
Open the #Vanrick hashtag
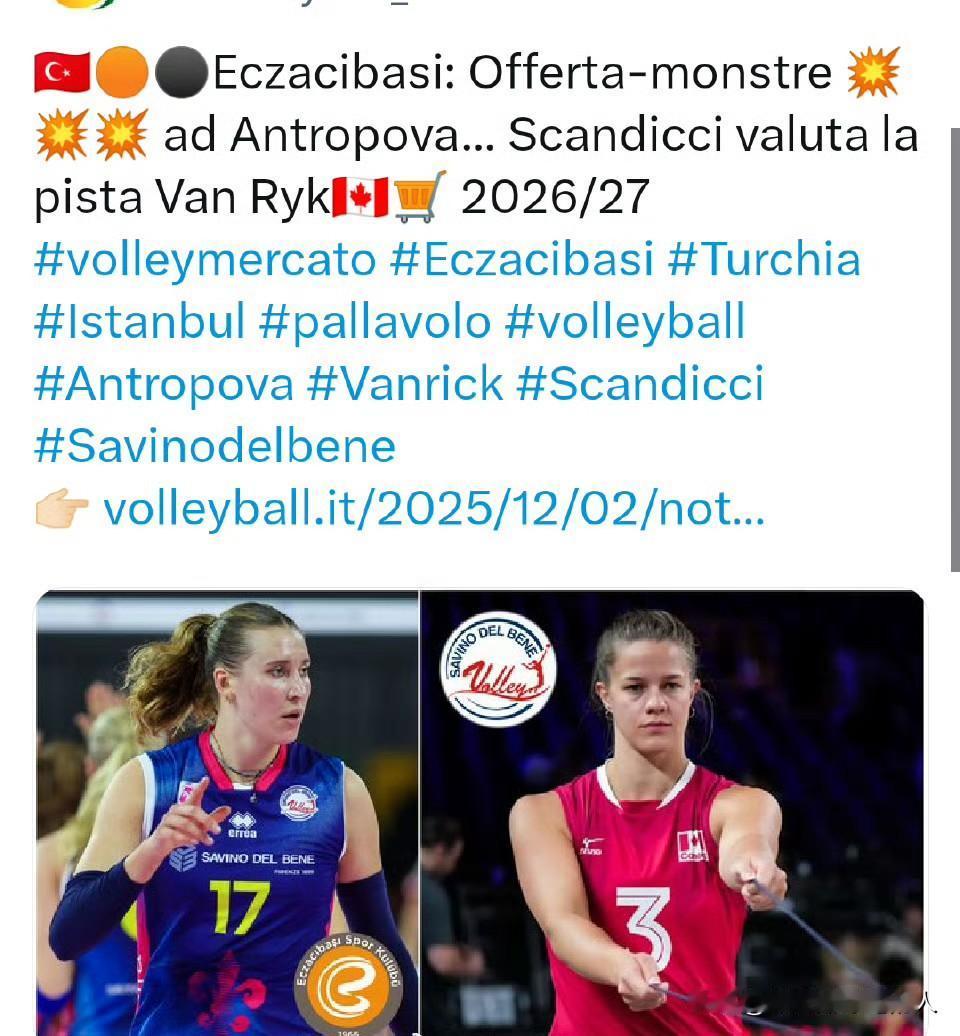(405, 383)
